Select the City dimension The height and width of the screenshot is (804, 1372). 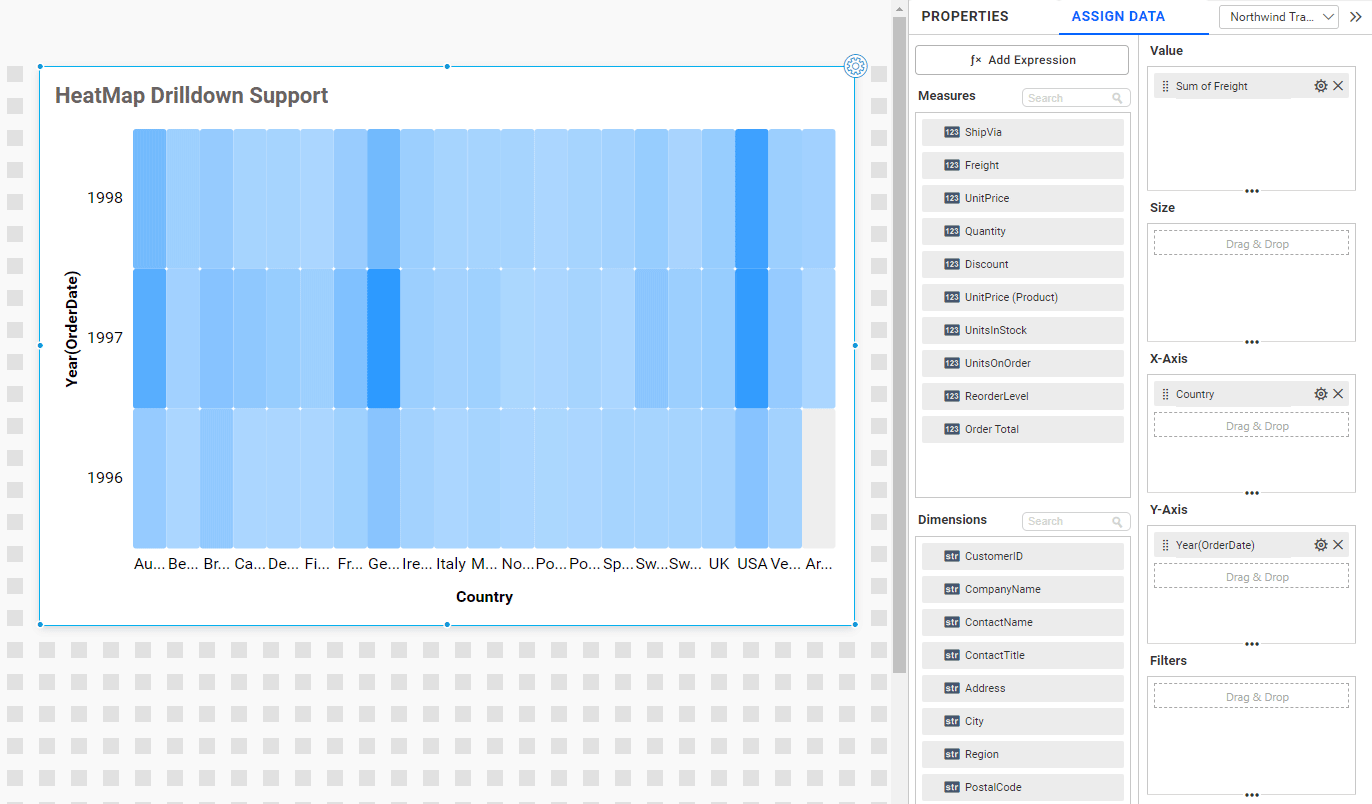[x=1022, y=721]
